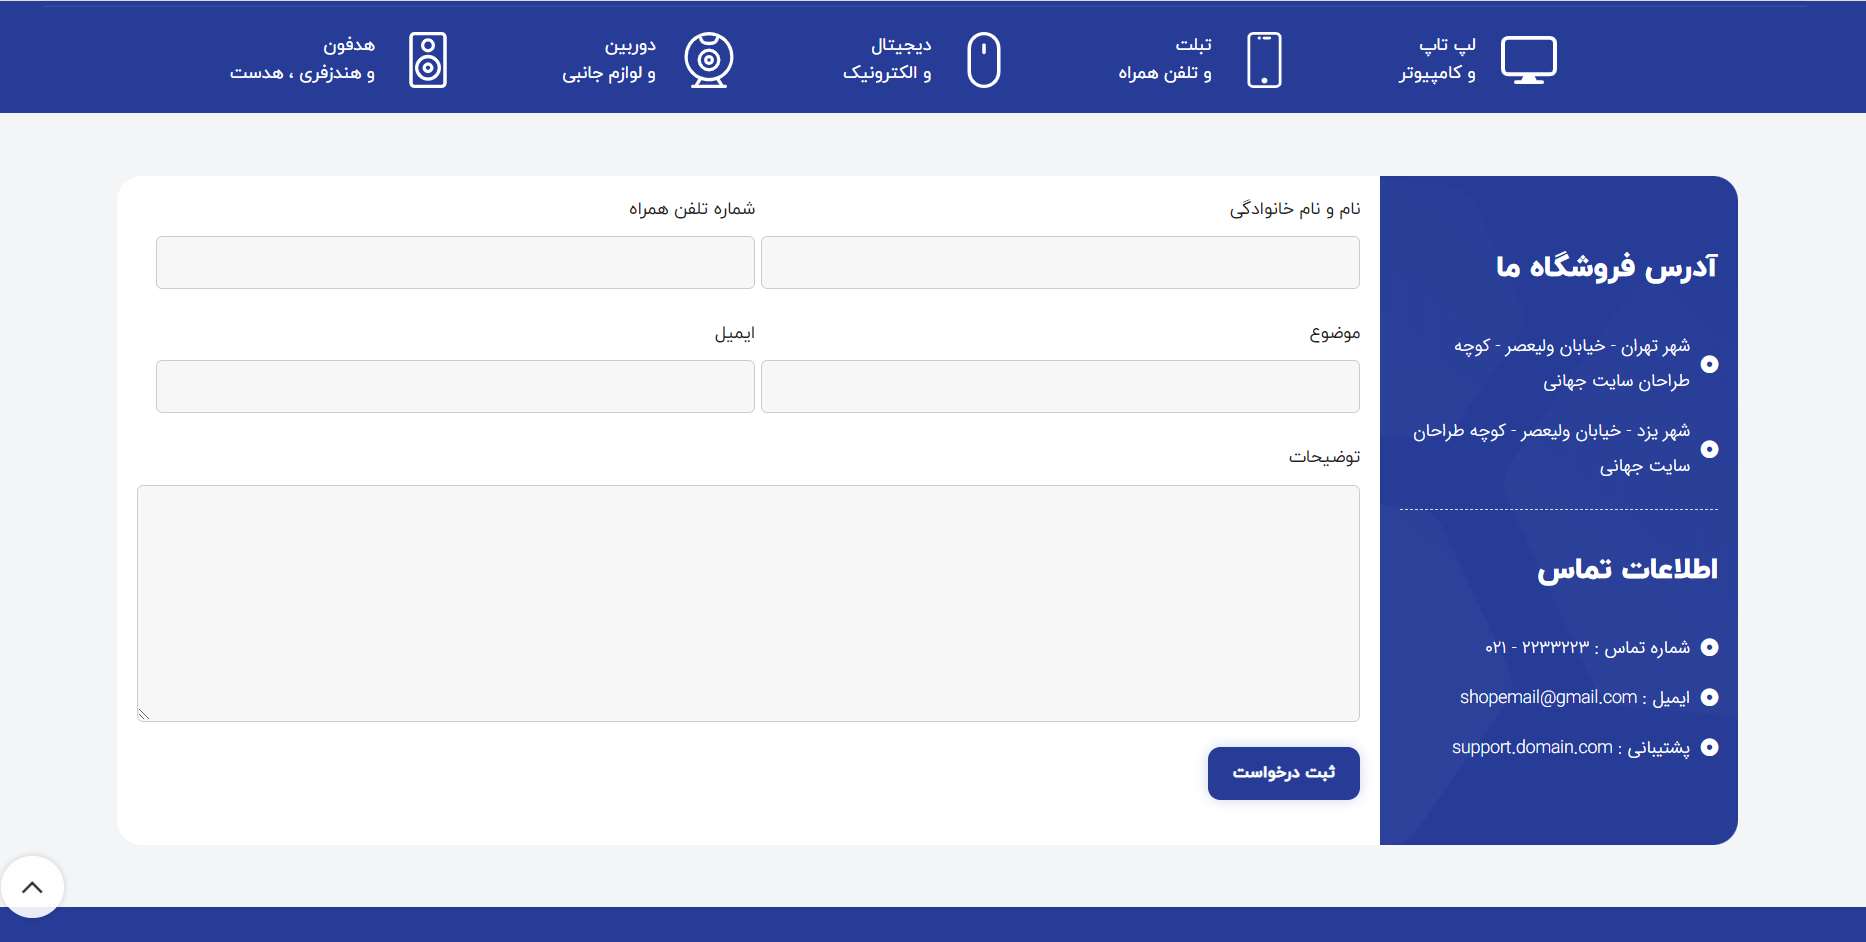
Task: Click the webcam icon for cameras
Action: tap(709, 60)
